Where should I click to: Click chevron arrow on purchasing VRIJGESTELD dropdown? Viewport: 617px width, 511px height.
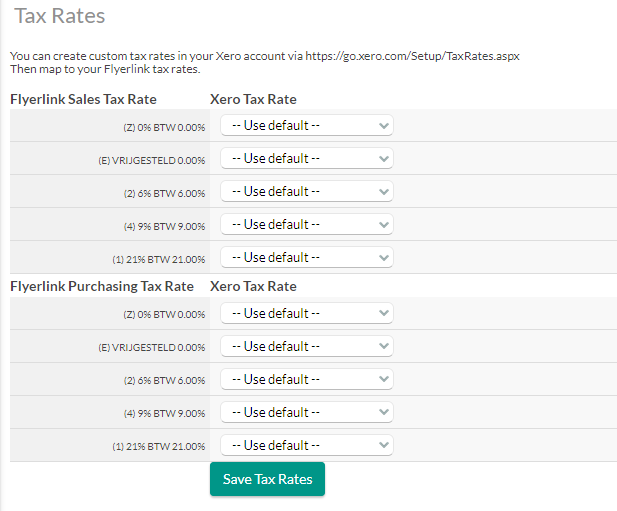click(x=384, y=347)
